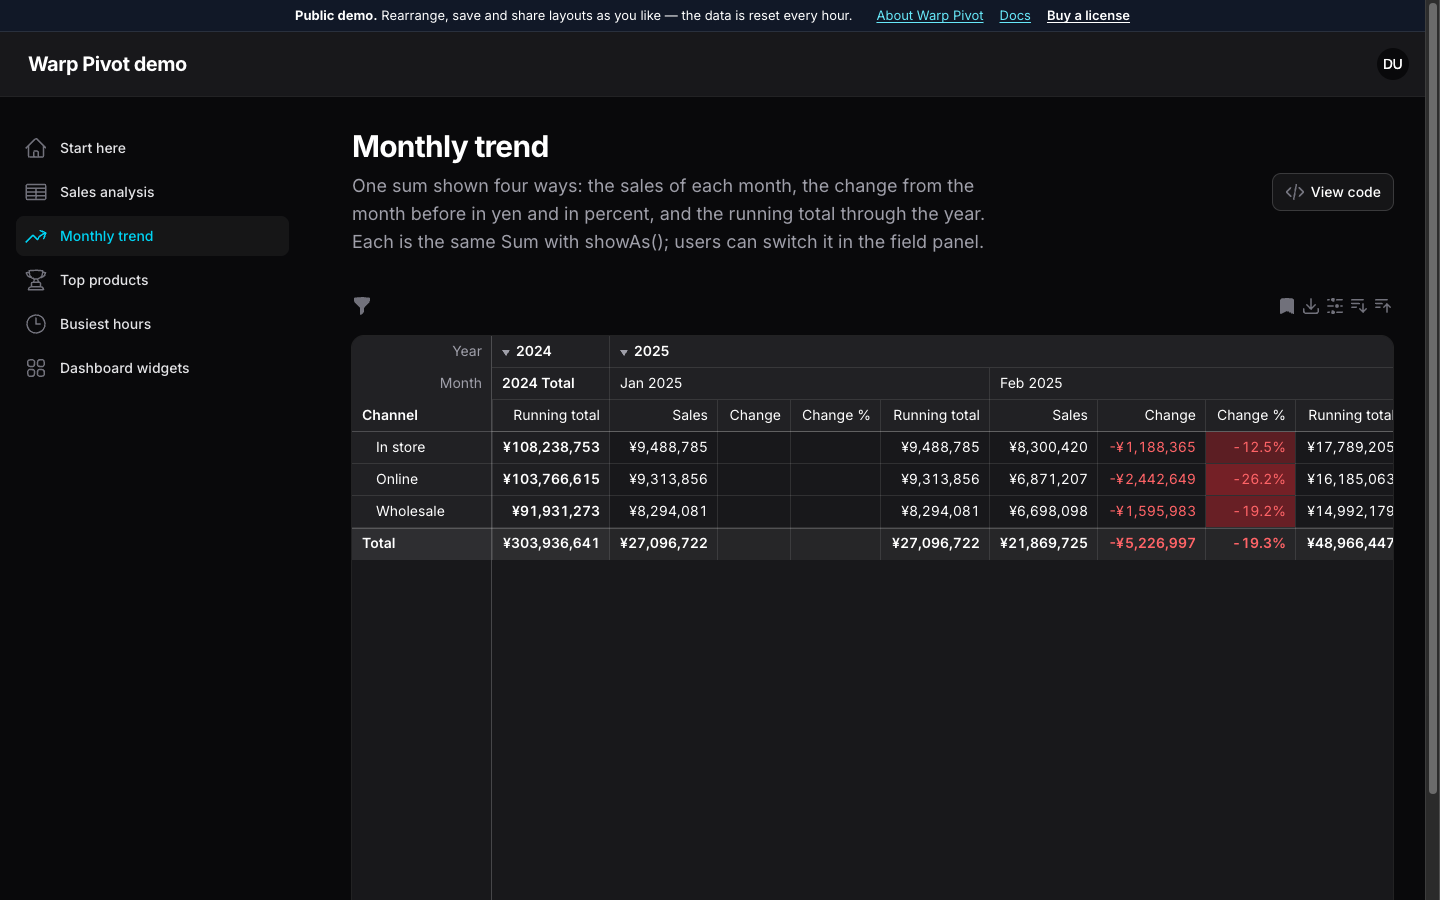The height and width of the screenshot is (900, 1440).
Task: Click the -19.3% Total change cell
Action: (1250, 543)
